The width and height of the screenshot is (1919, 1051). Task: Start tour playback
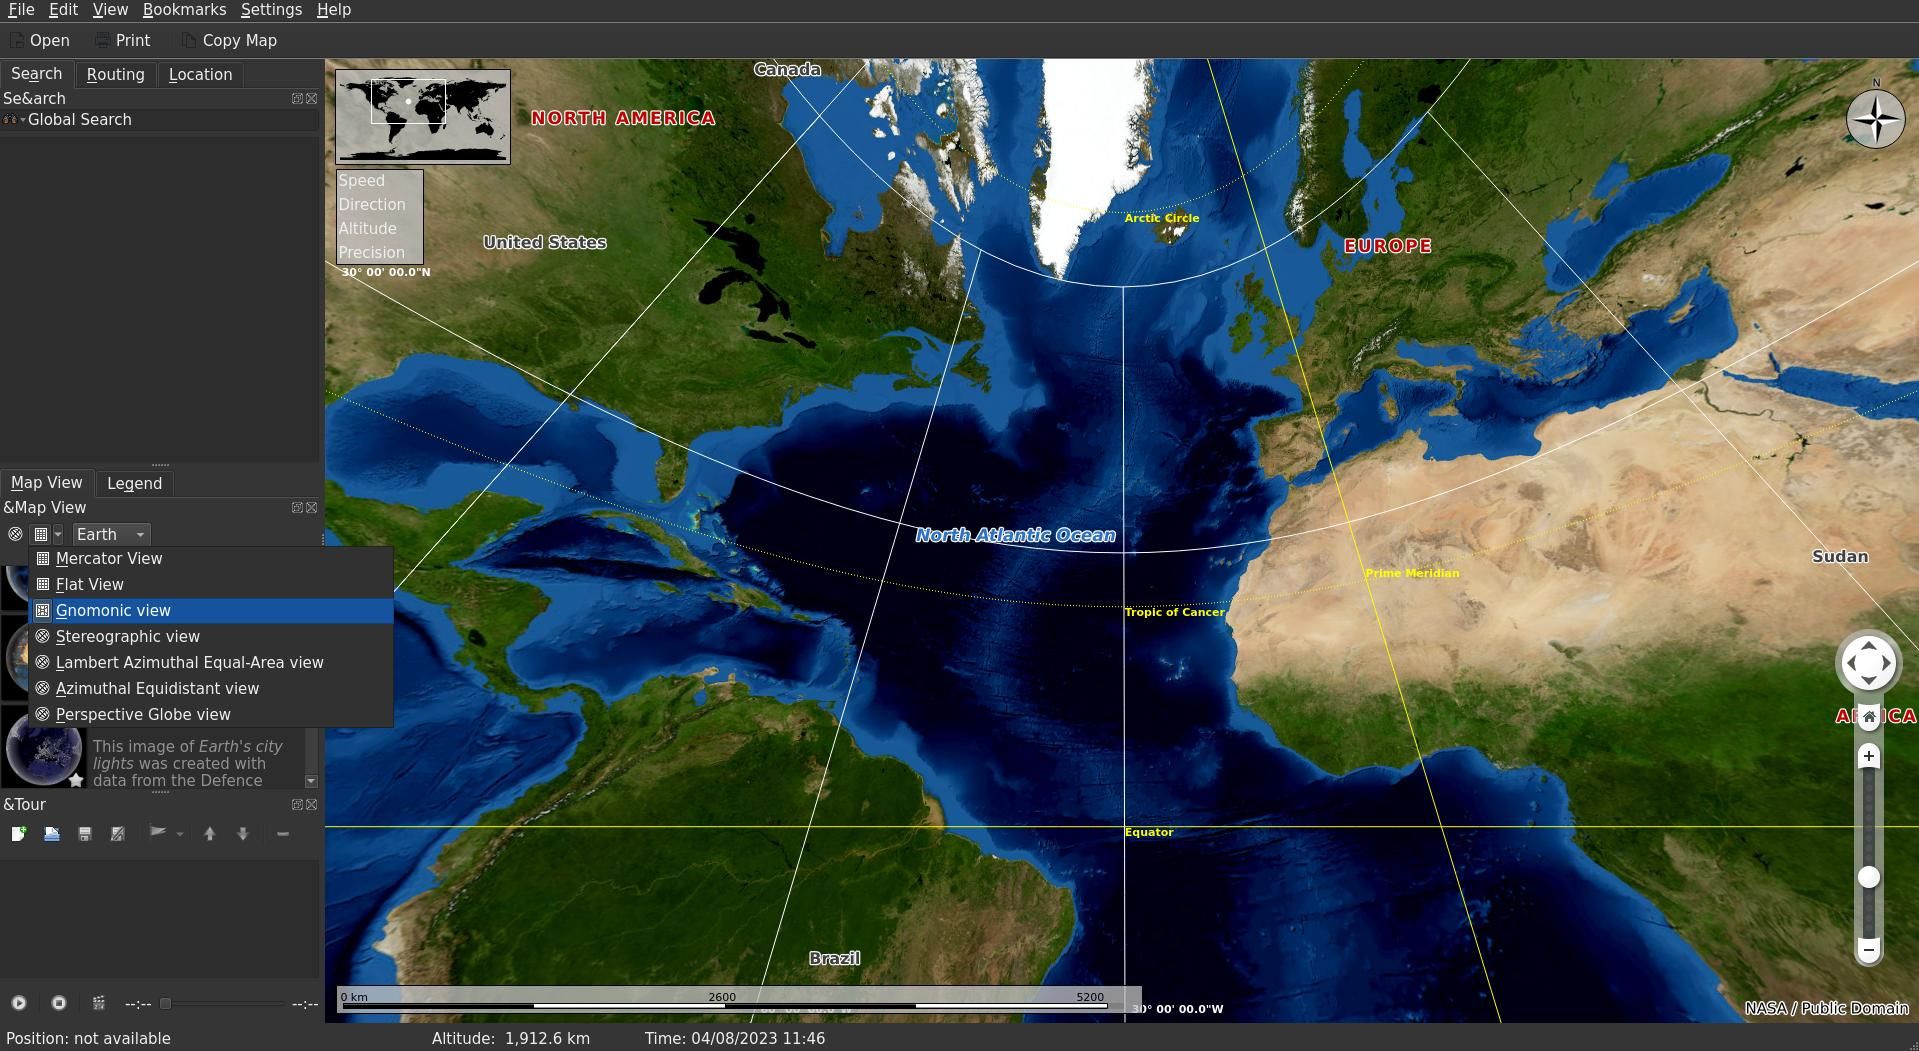[x=19, y=1003]
